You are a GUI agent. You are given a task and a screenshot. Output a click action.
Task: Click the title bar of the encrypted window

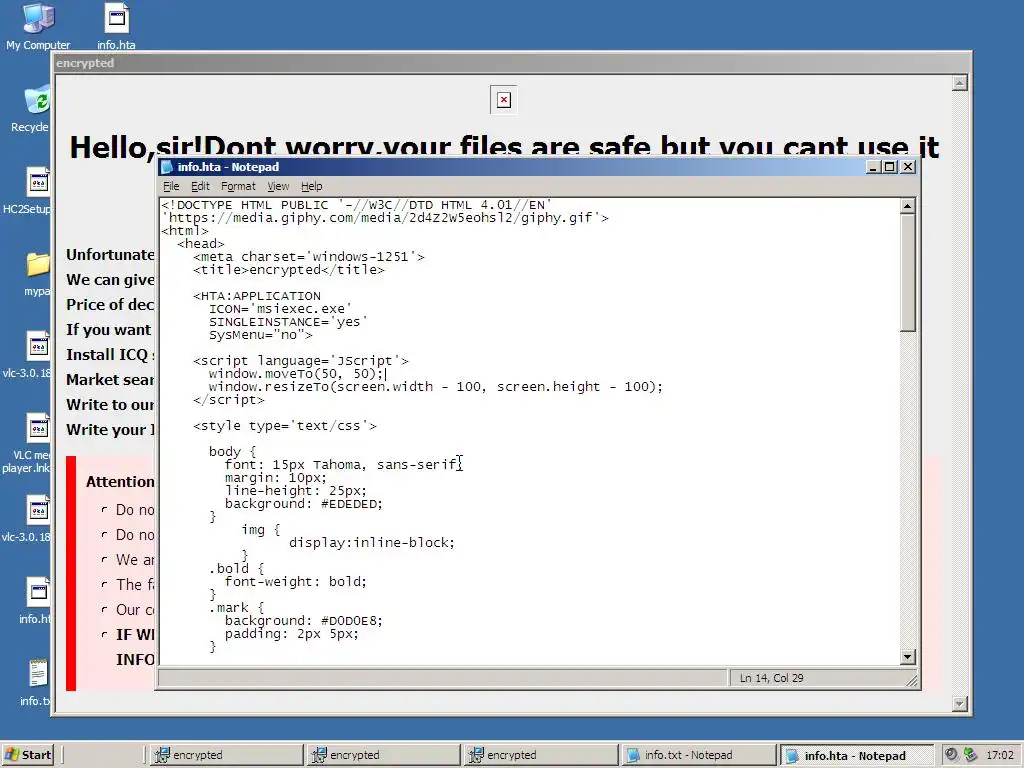(511, 63)
